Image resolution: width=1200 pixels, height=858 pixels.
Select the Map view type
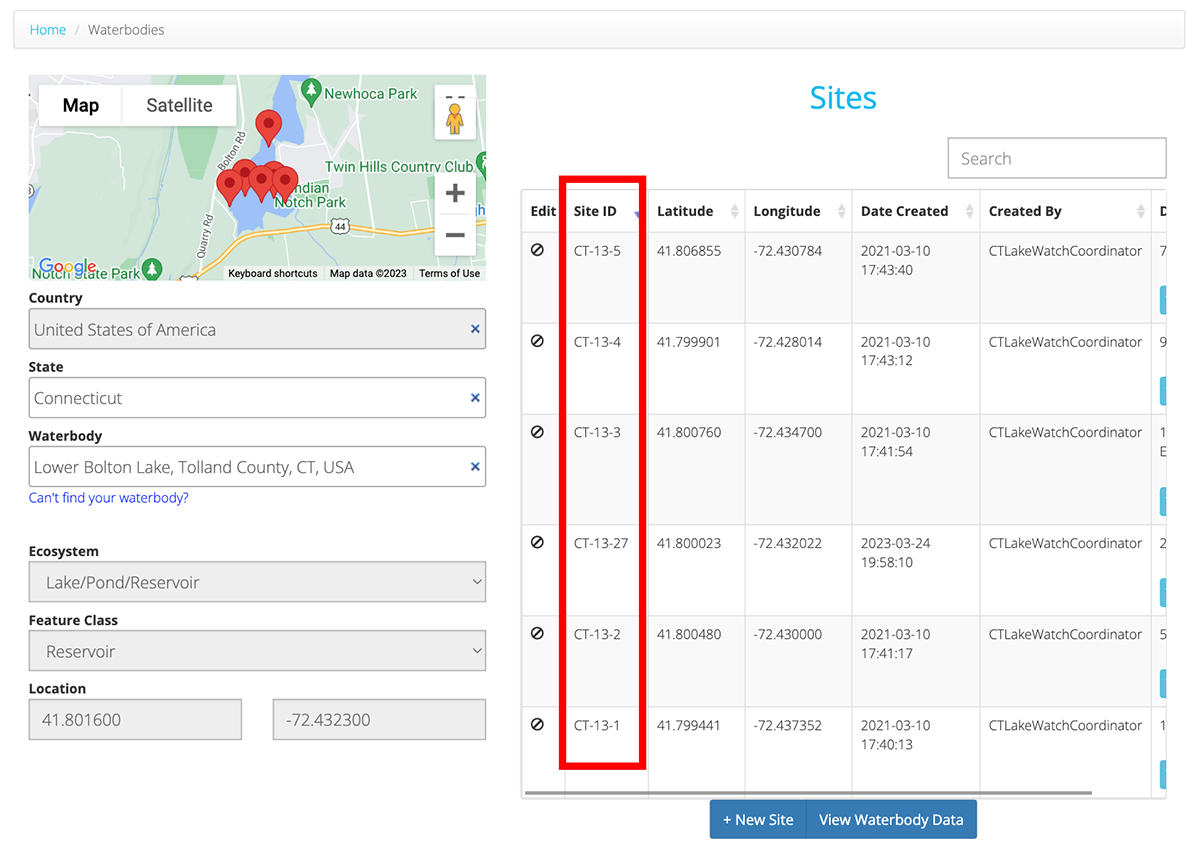point(81,105)
